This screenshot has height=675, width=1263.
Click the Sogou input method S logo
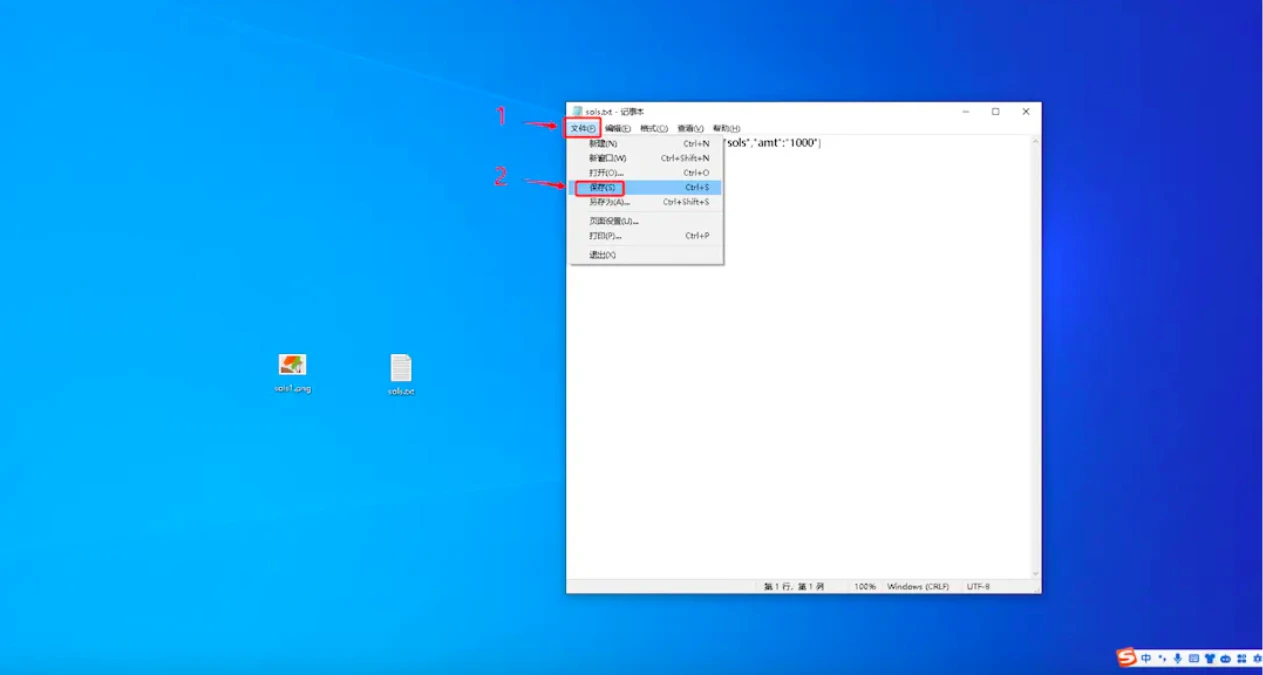(1127, 658)
